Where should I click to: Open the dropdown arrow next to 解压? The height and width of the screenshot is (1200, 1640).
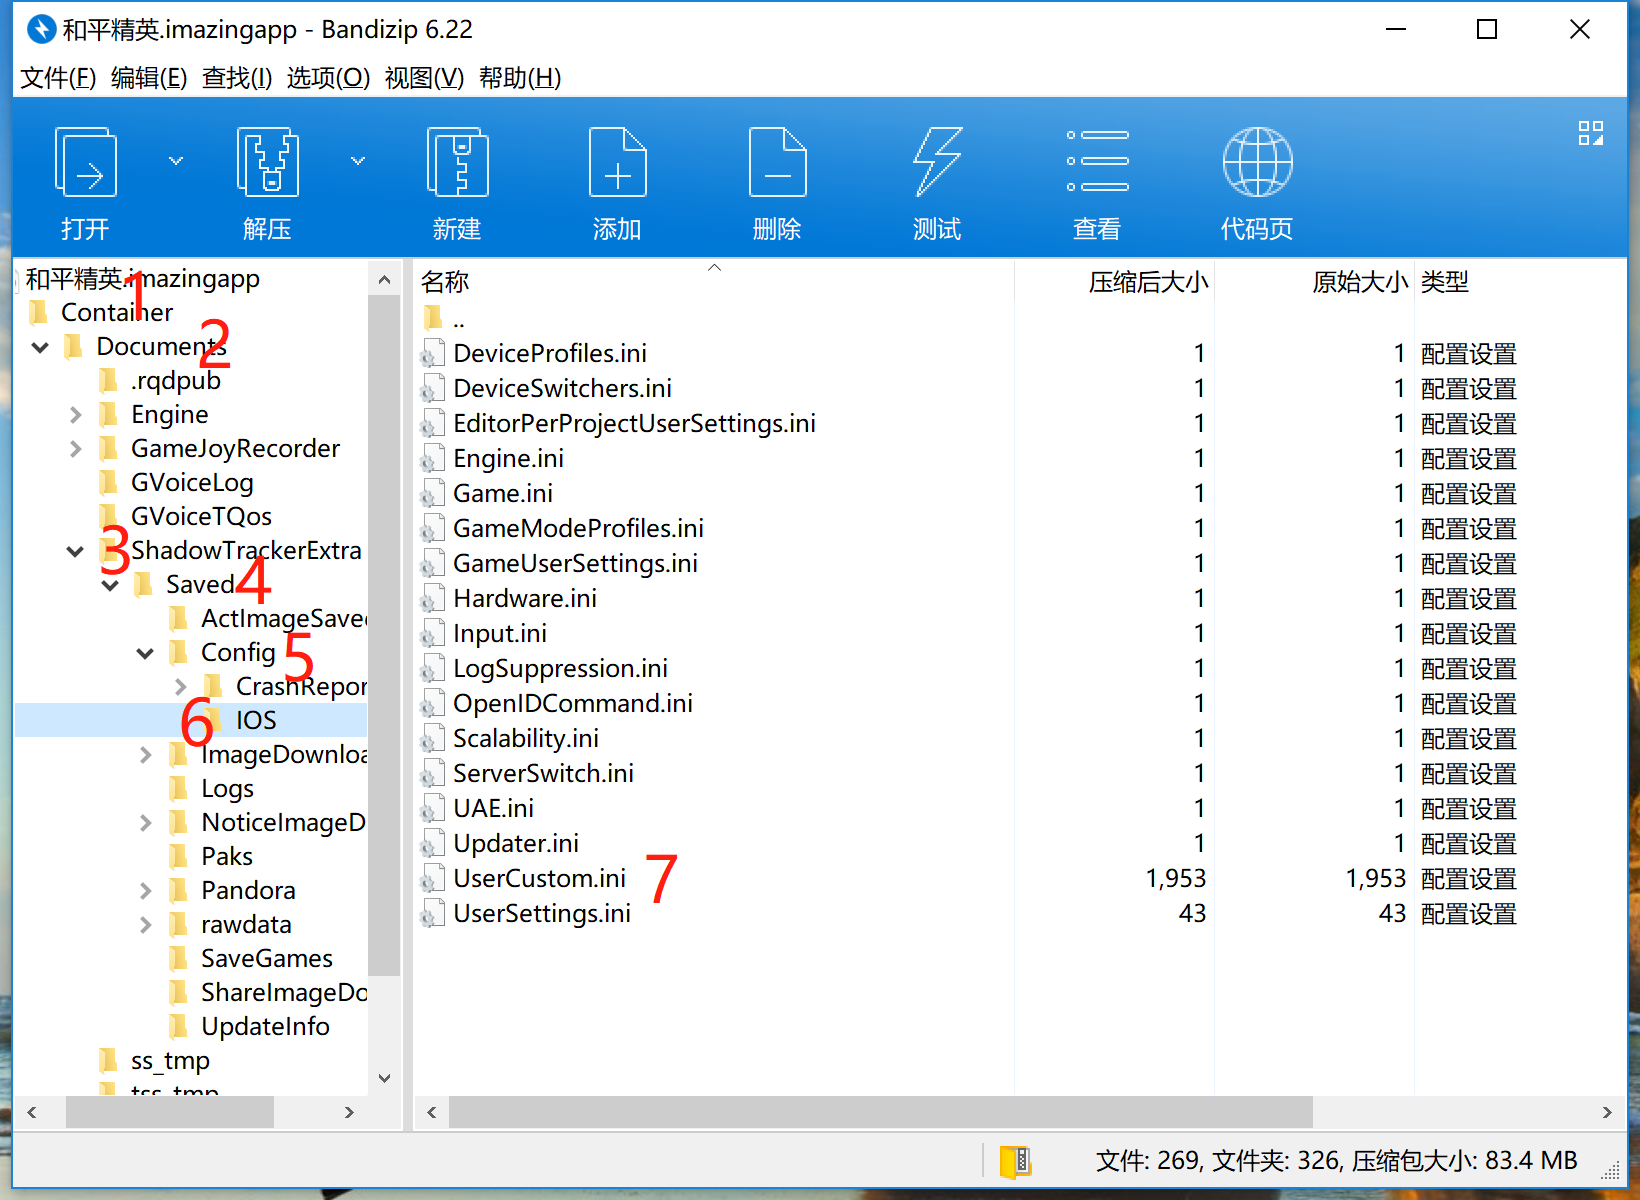[x=358, y=160]
